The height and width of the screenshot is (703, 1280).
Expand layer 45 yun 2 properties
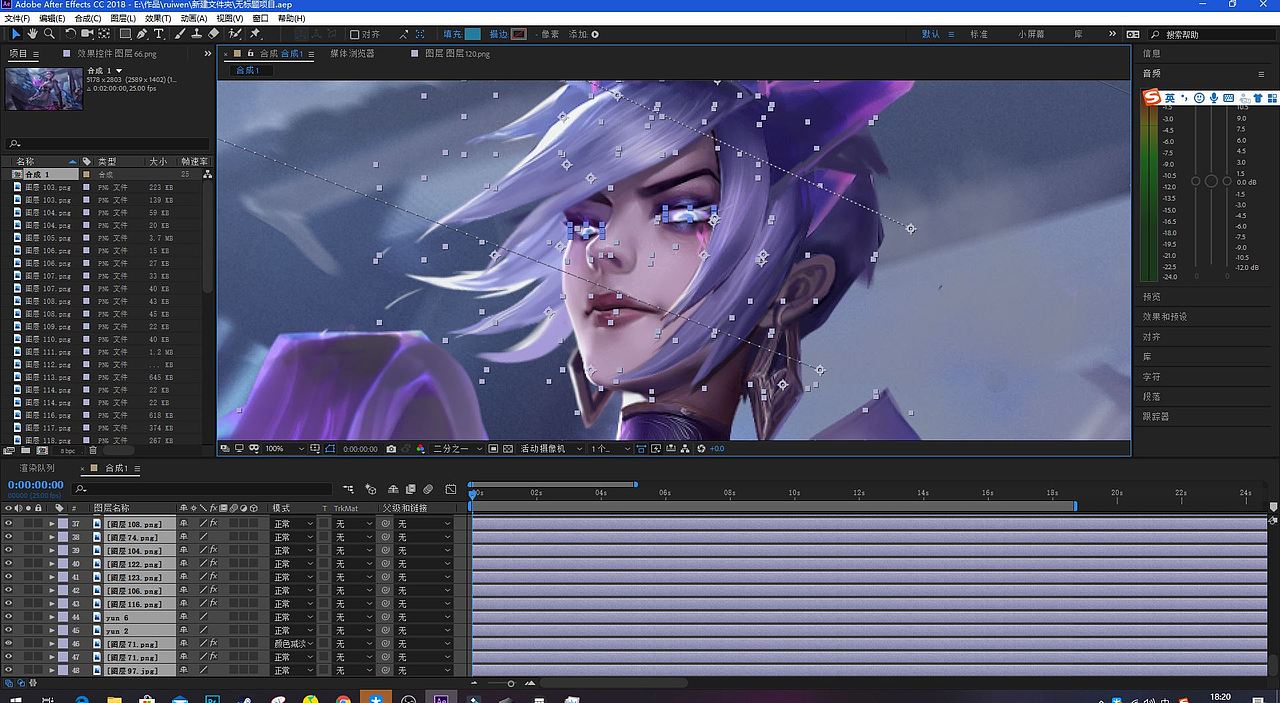click(52, 630)
